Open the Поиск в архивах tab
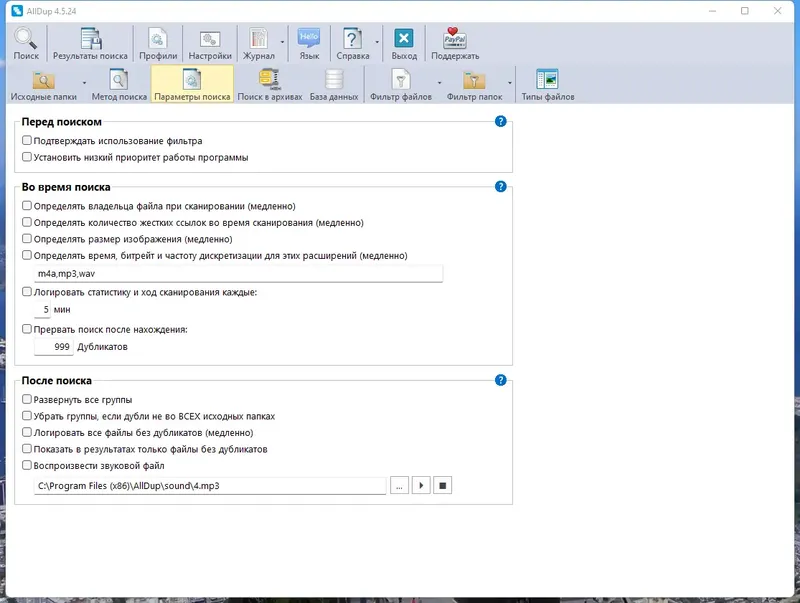This screenshot has width=800, height=603. [269, 85]
